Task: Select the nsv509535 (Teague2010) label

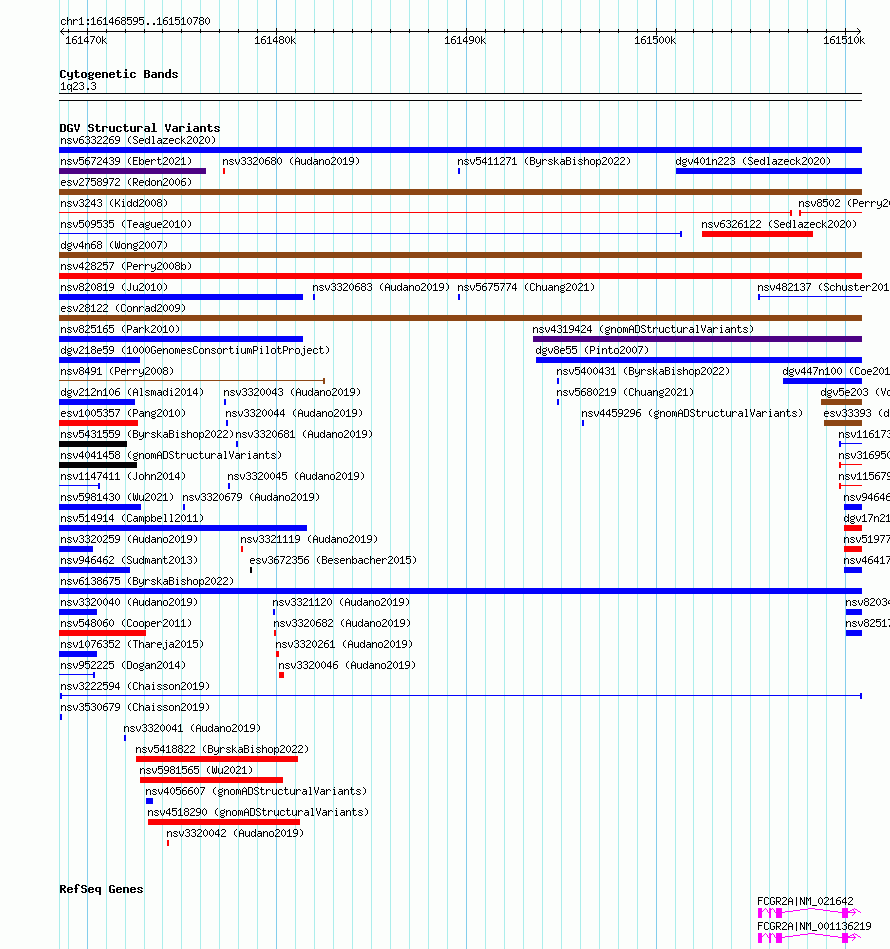Action: [x=126, y=225]
